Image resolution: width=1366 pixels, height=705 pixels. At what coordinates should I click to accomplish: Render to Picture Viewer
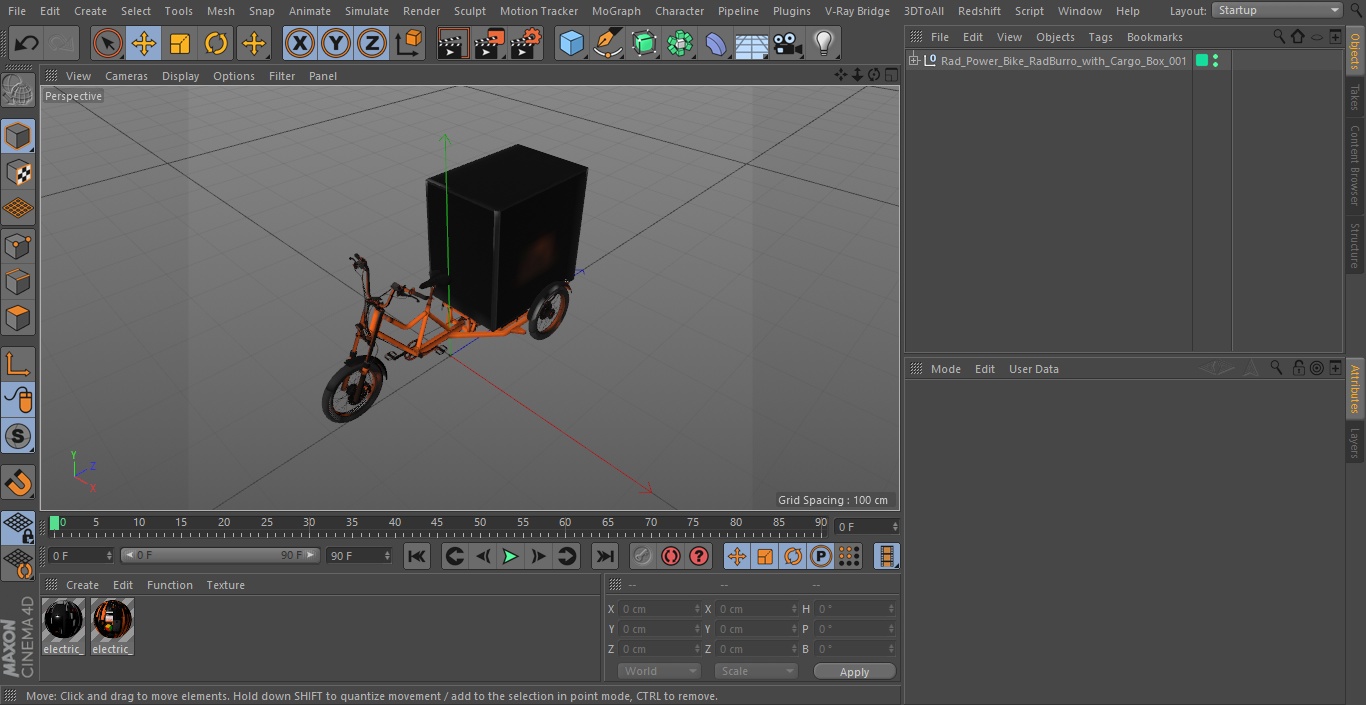pos(489,44)
